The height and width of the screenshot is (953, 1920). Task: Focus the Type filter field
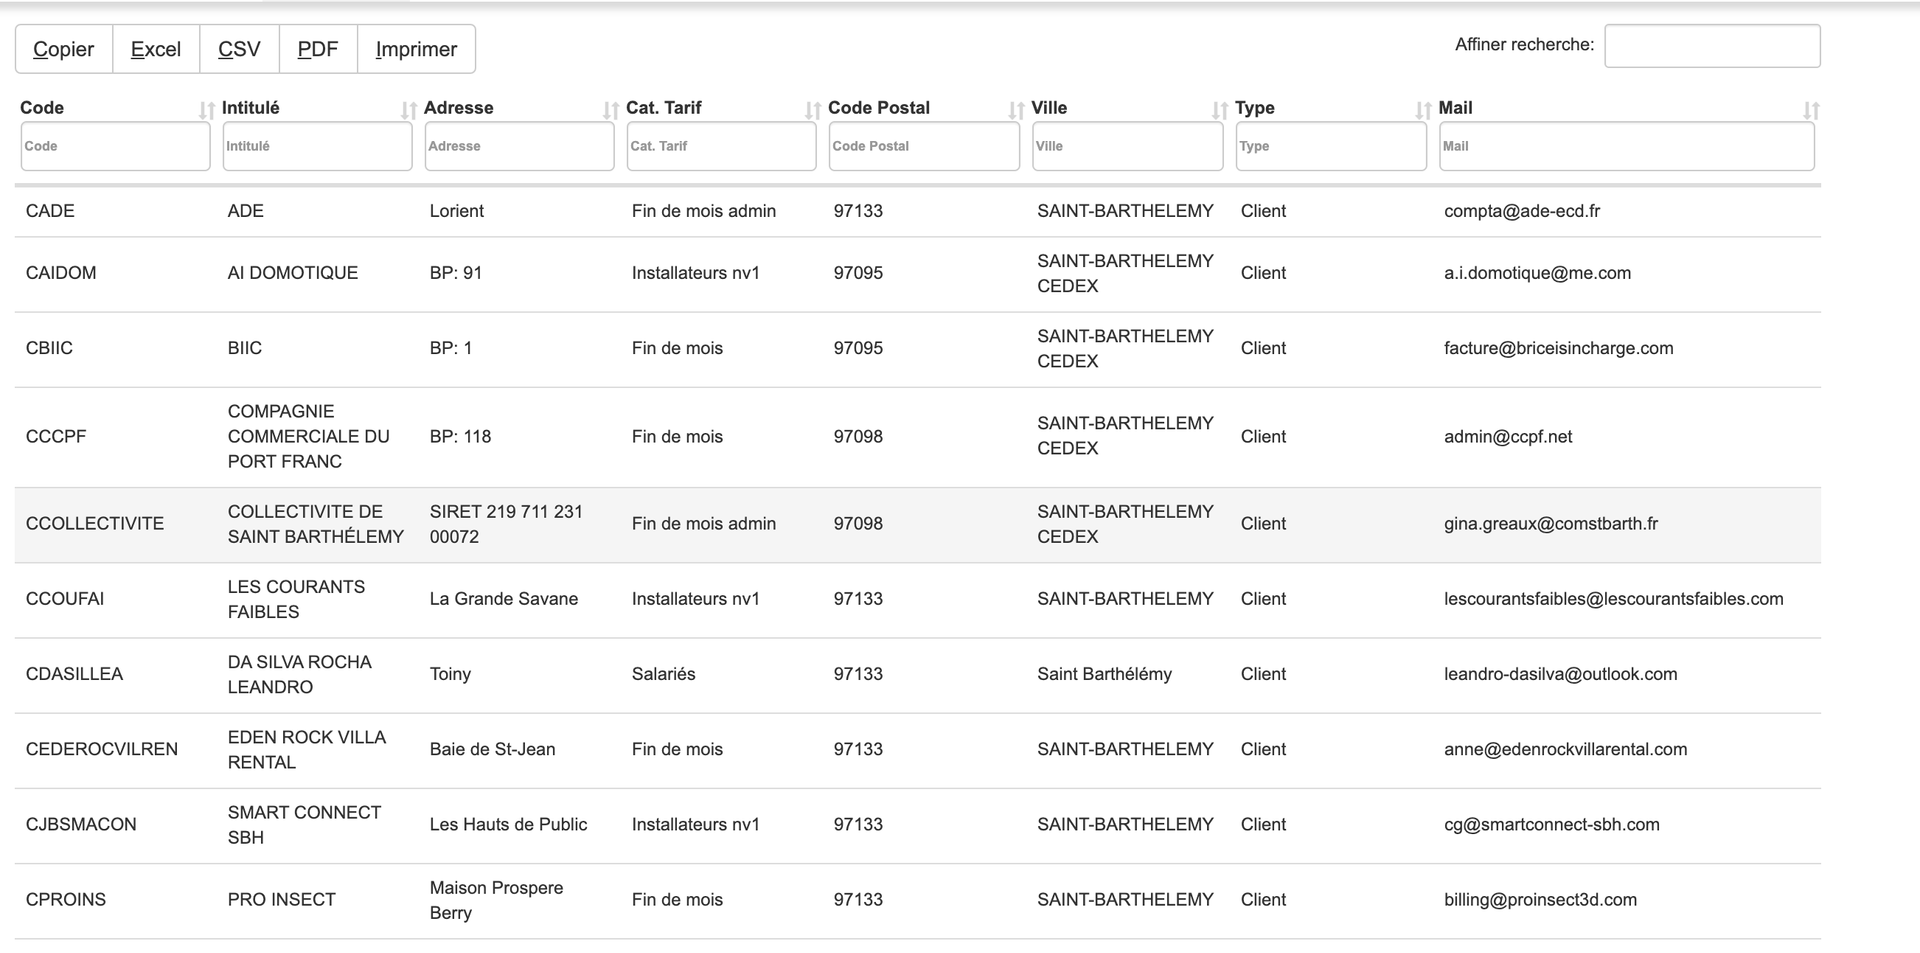click(x=1331, y=146)
